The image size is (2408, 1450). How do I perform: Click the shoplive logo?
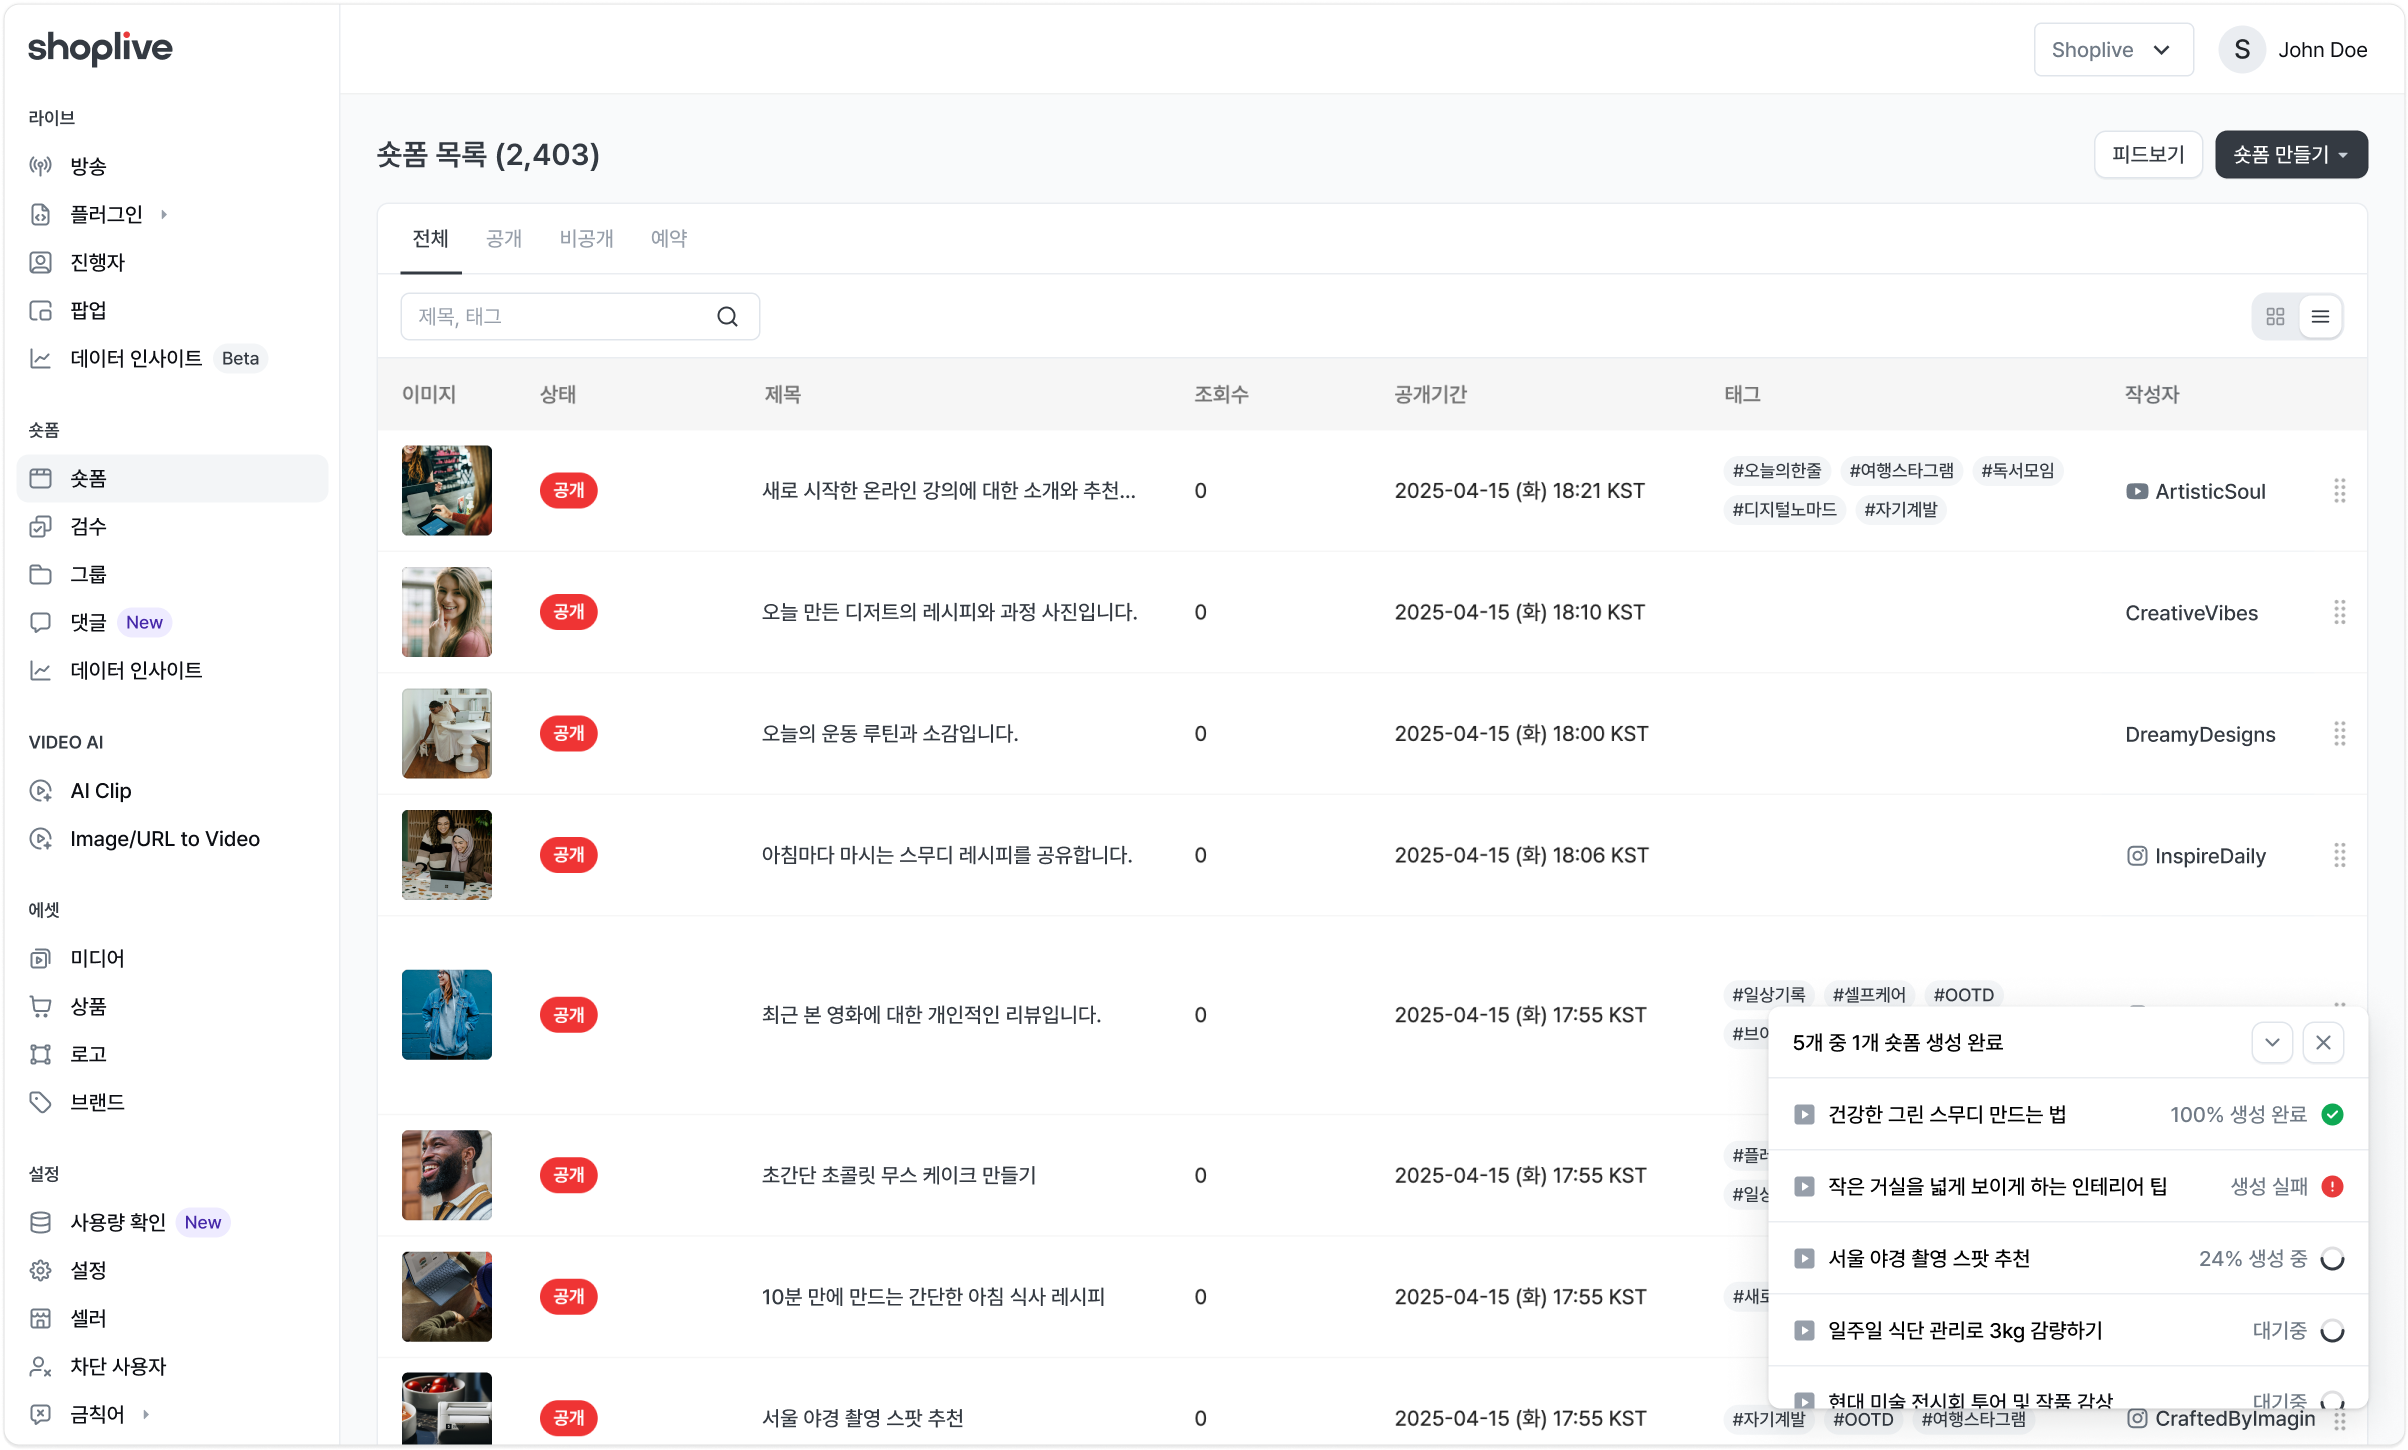click(x=100, y=48)
